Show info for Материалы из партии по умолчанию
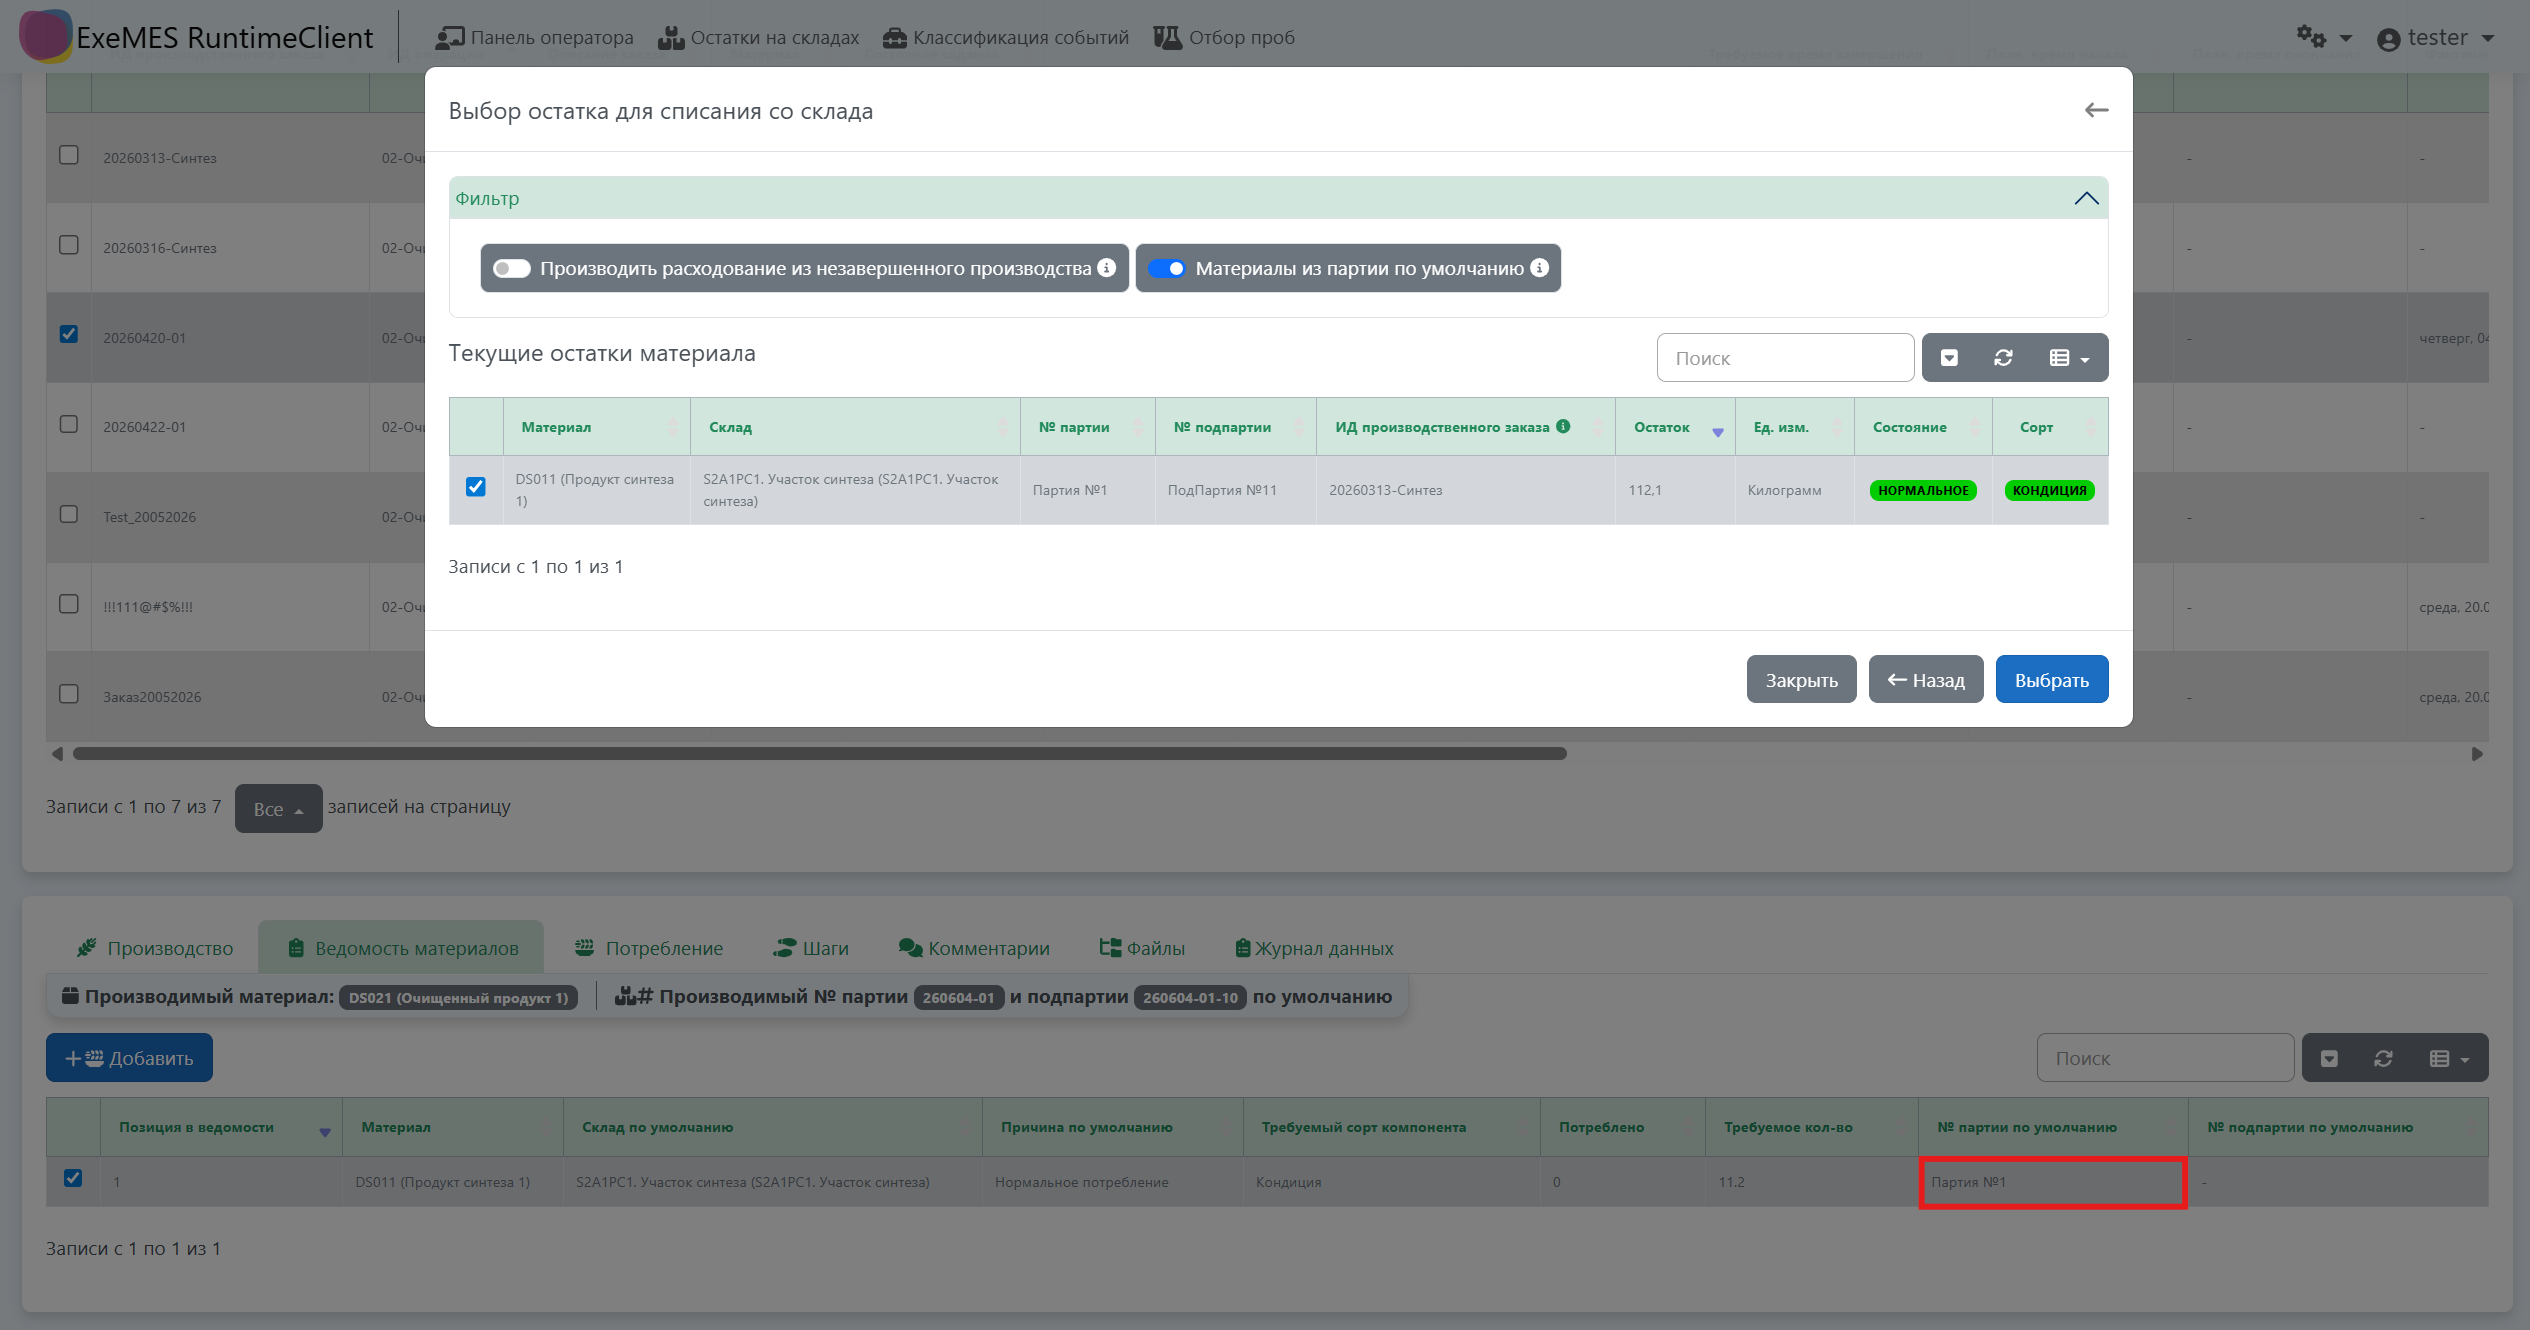 coord(1540,267)
